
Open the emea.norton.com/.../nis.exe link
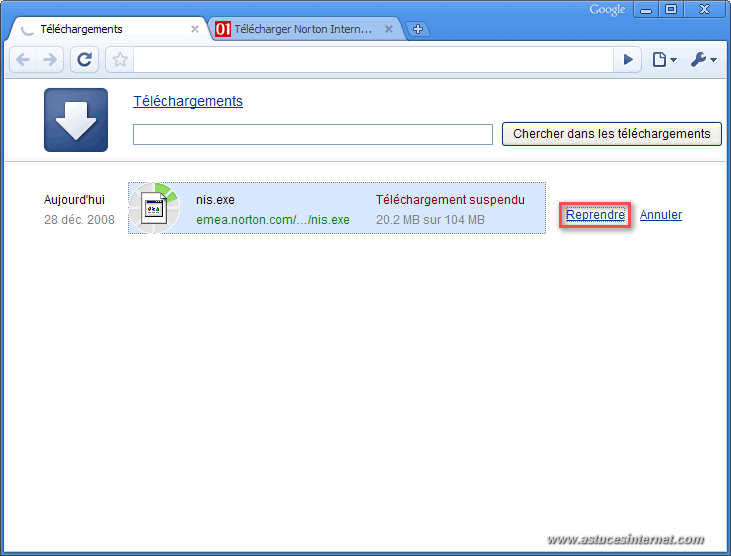[x=273, y=220]
